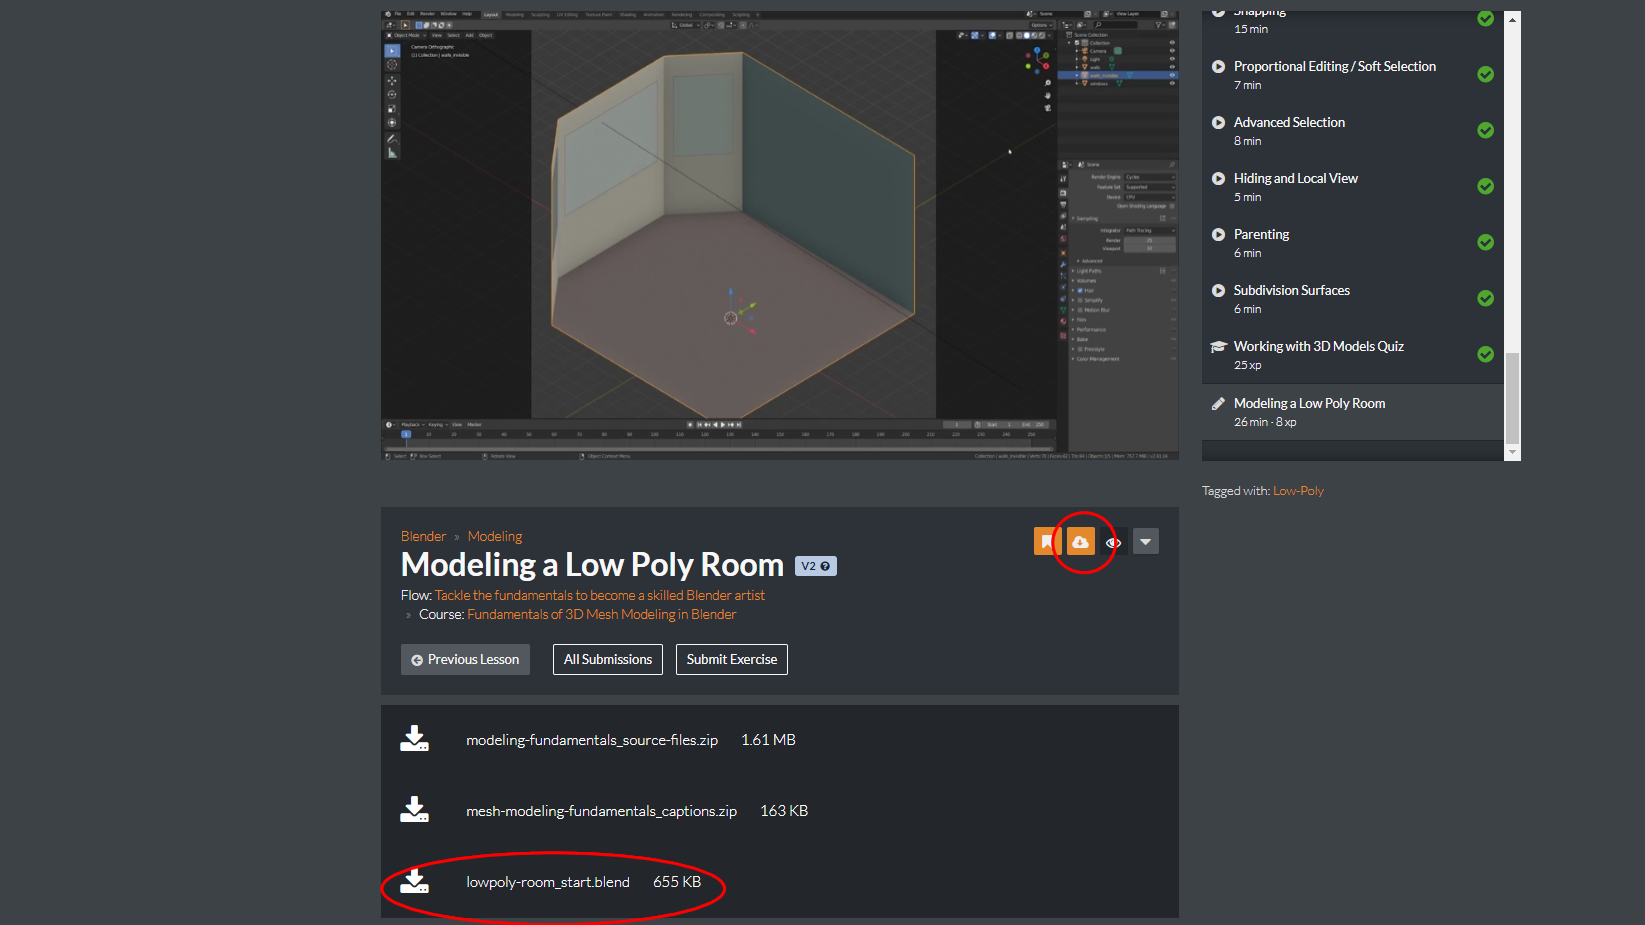
Task: Open the File menu in Blender
Action: [x=398, y=14]
